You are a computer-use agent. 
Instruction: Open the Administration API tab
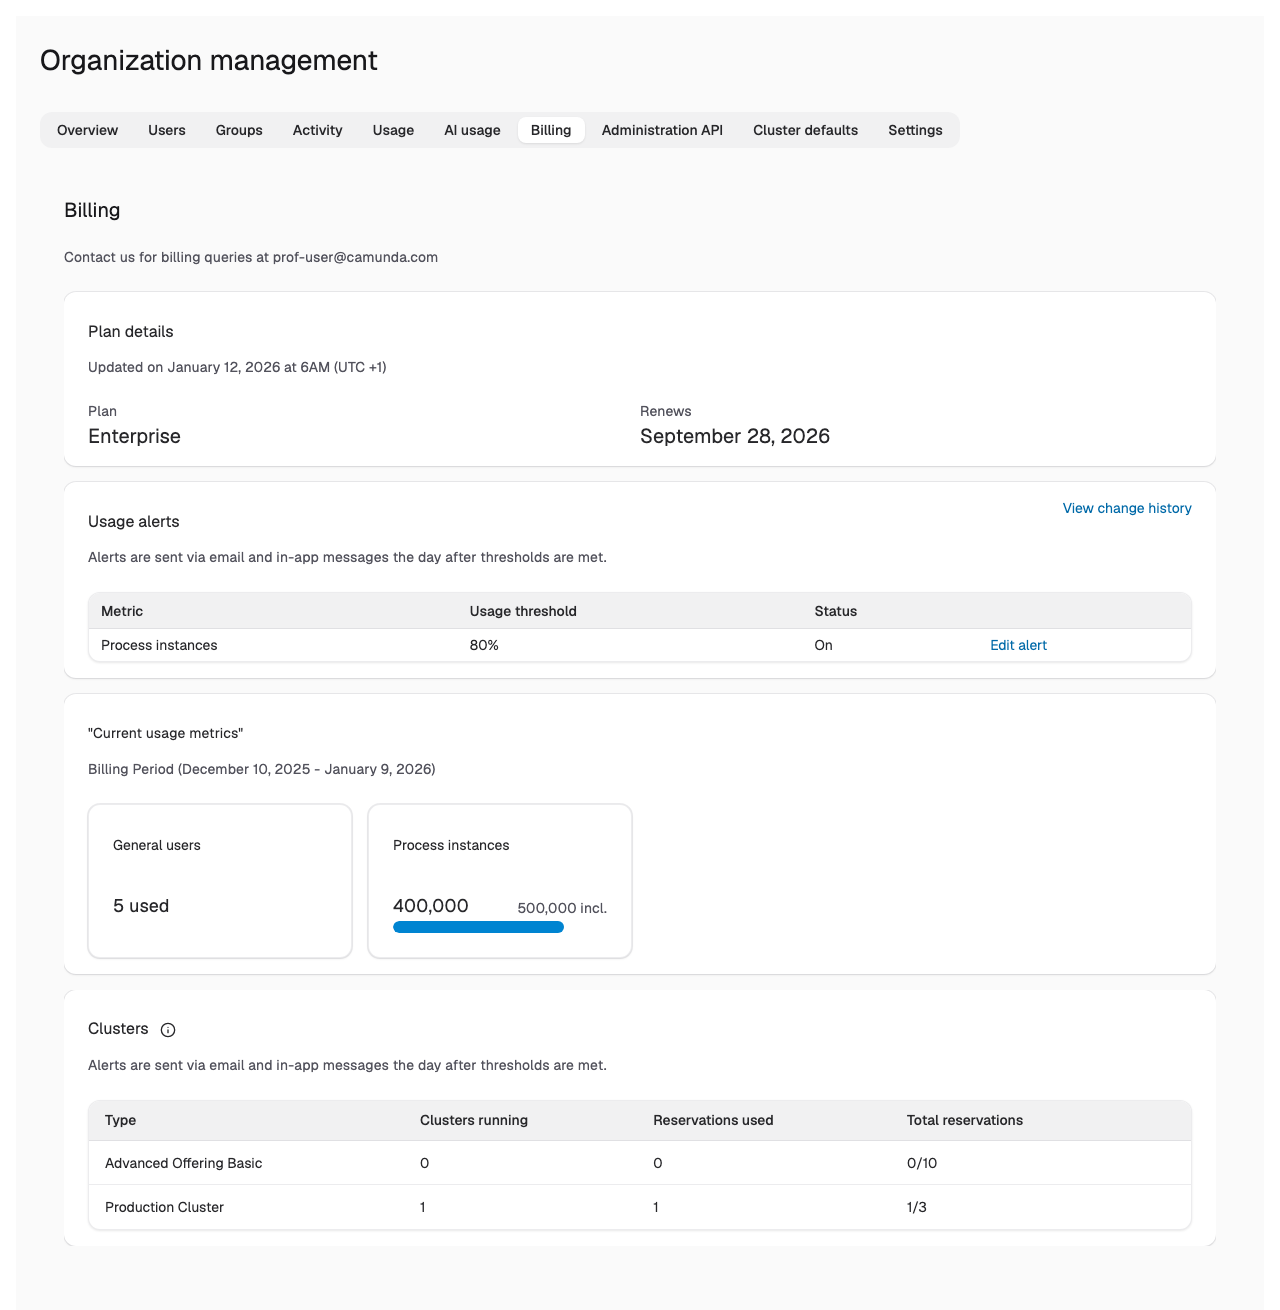pyautogui.click(x=662, y=130)
